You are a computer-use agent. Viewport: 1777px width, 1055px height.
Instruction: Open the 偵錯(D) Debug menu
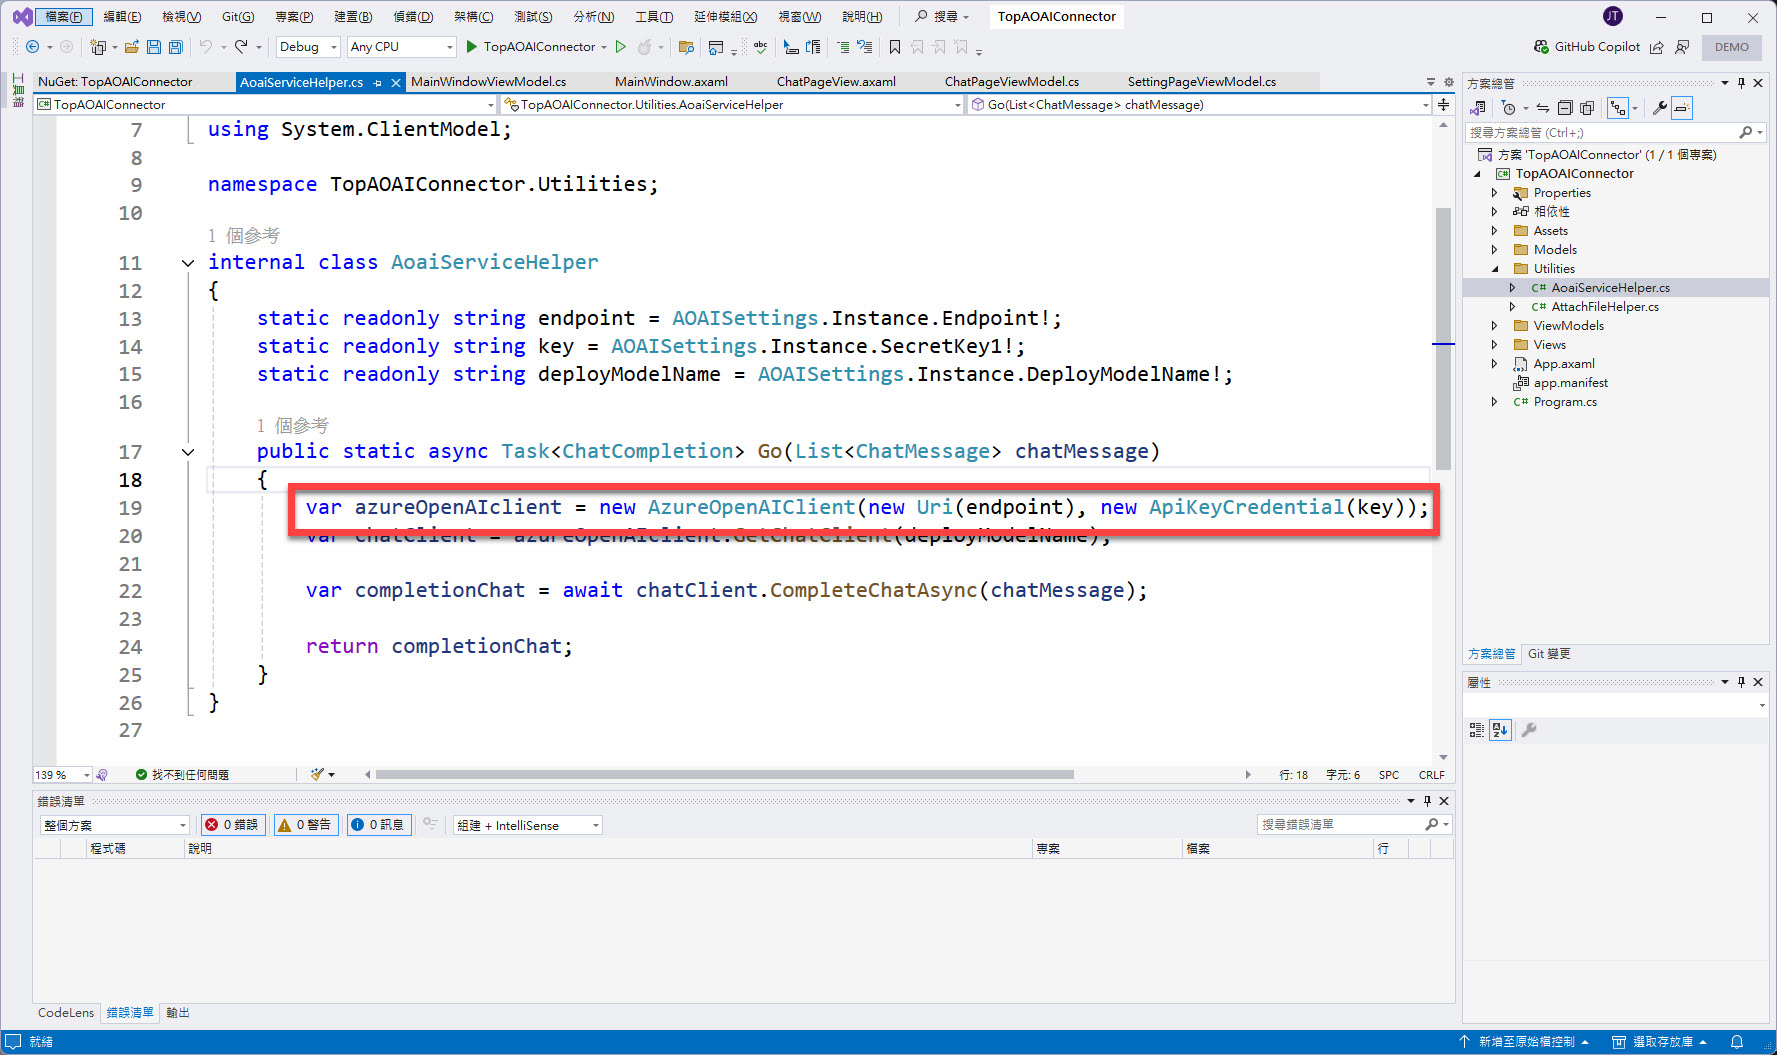(x=413, y=17)
